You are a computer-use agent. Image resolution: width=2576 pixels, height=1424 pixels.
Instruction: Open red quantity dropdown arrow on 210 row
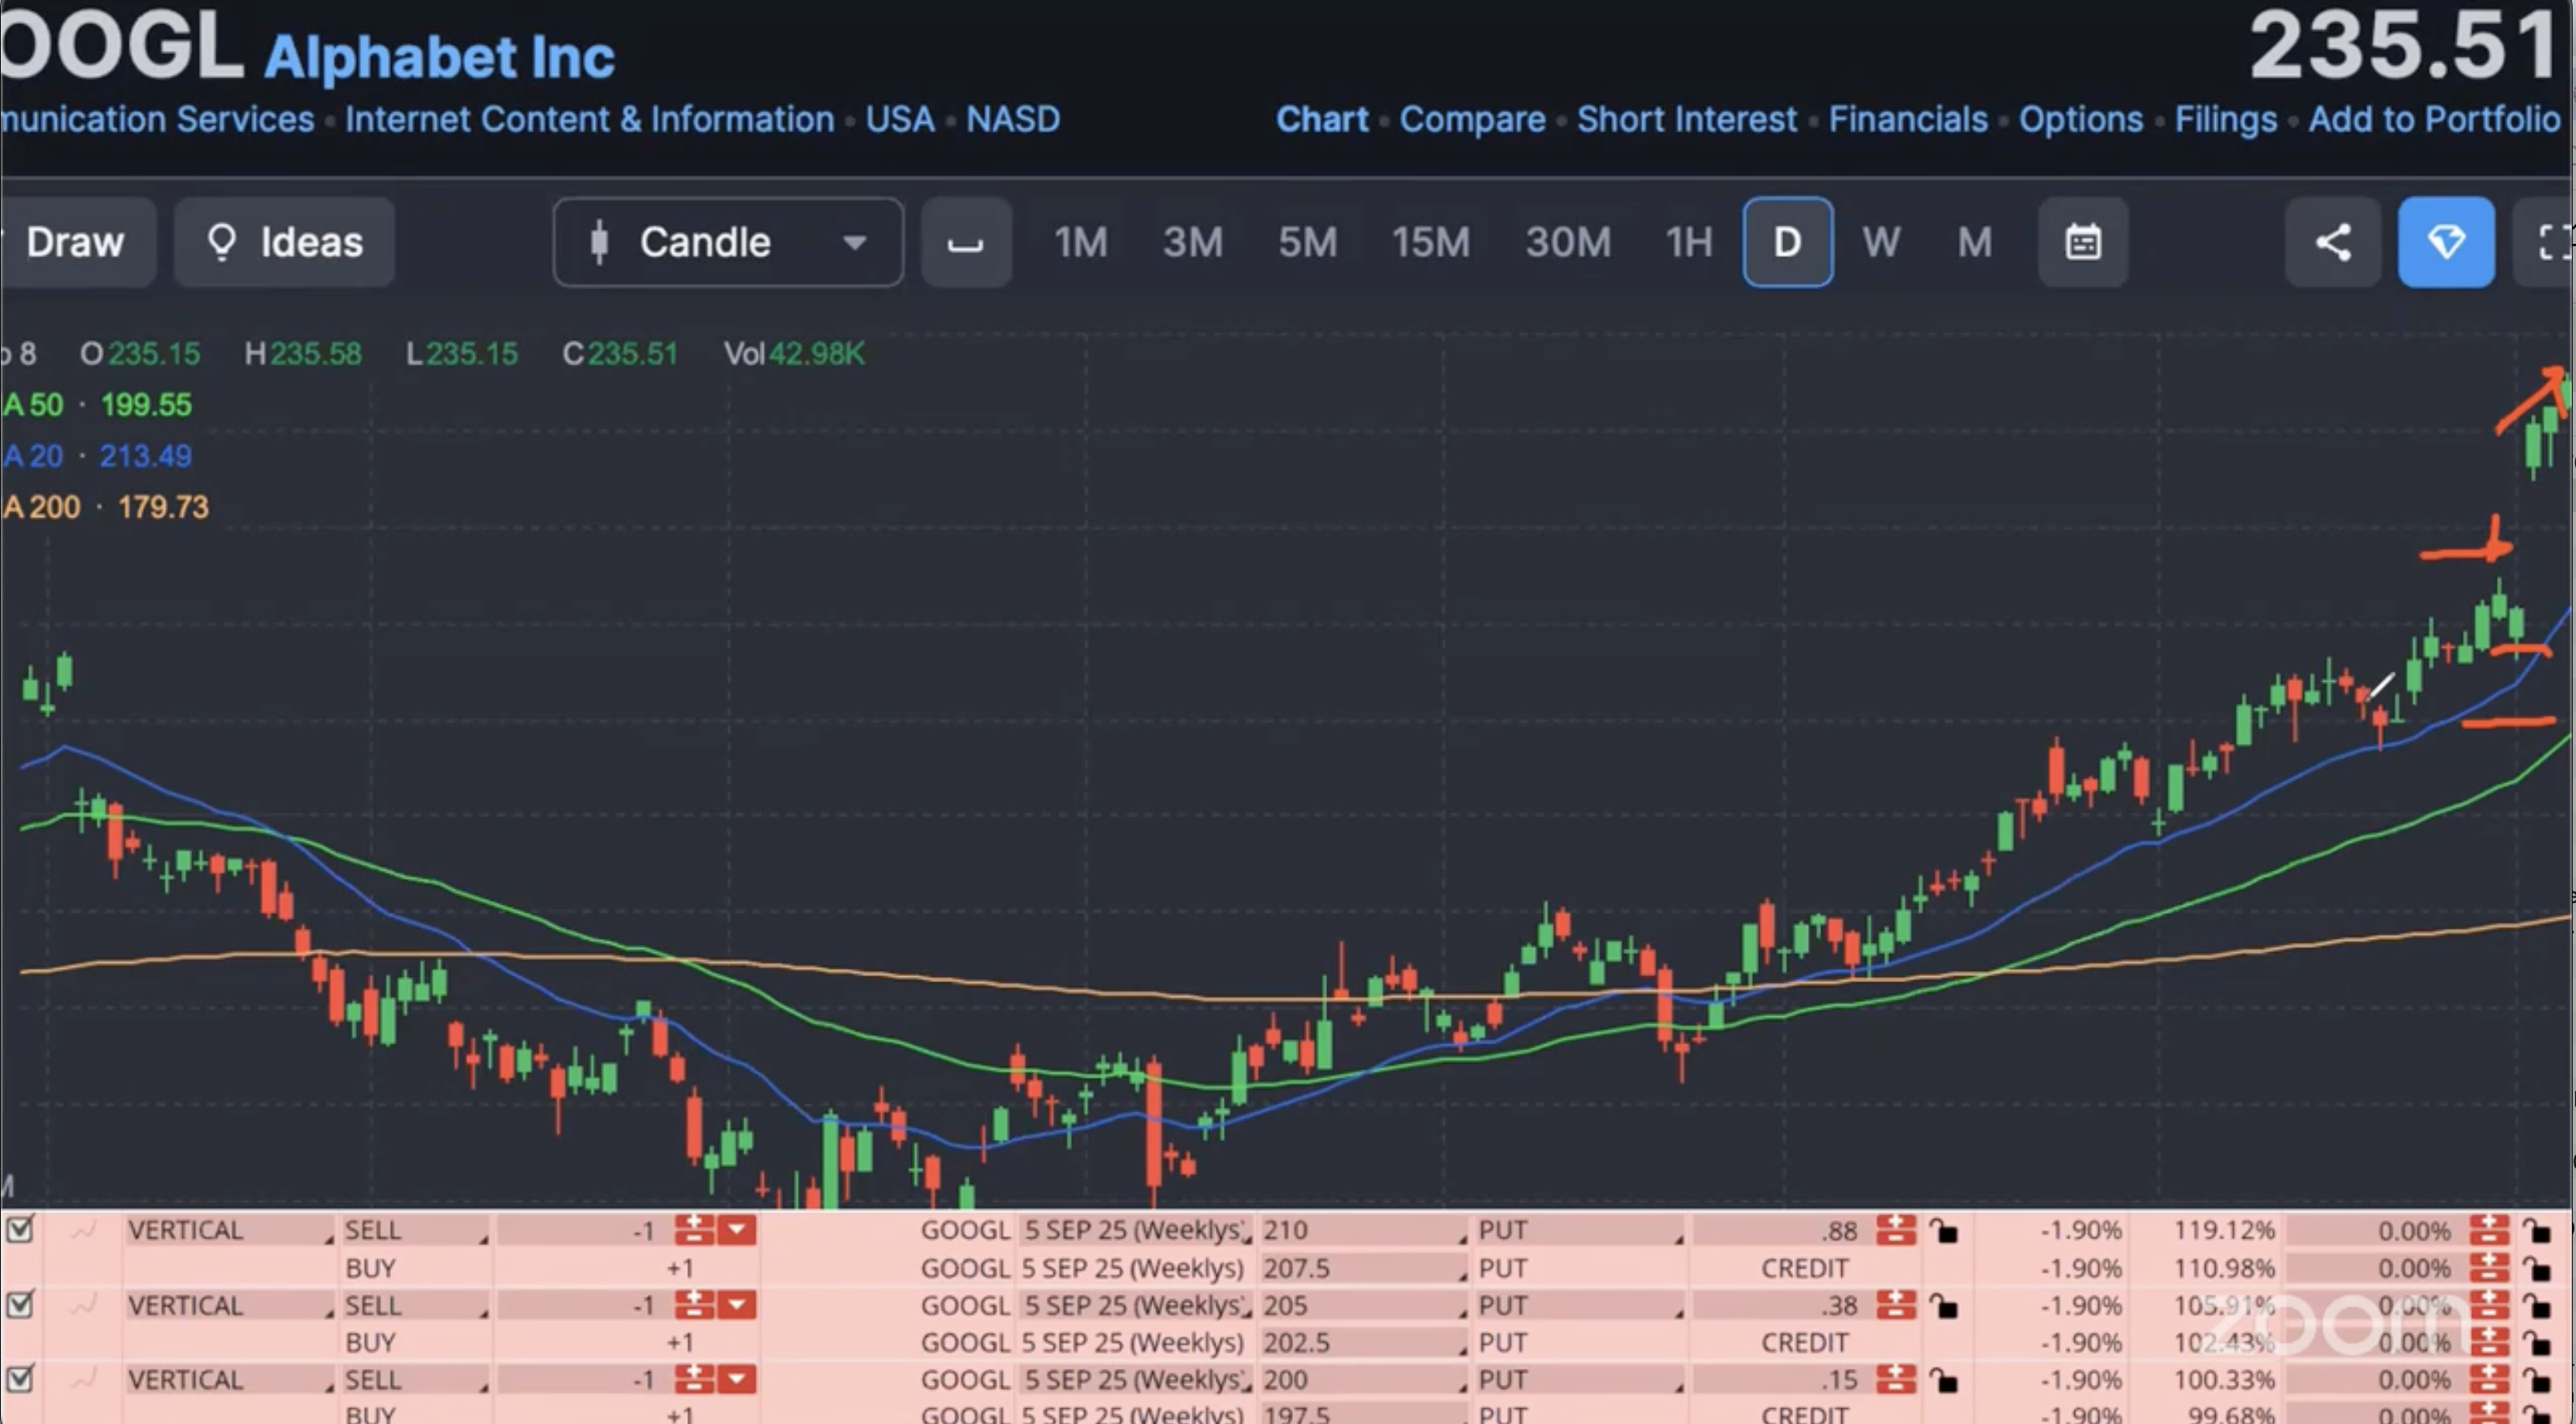(x=737, y=1230)
